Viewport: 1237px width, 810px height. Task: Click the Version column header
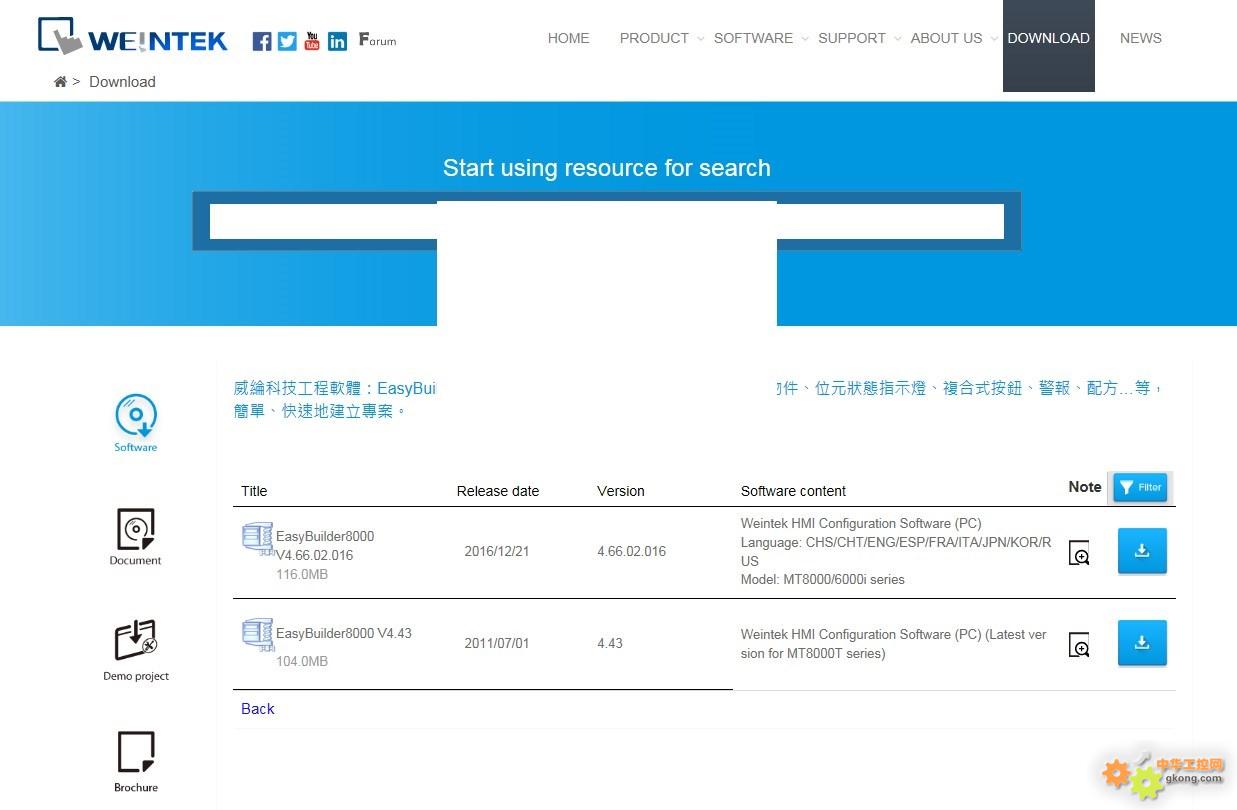pyautogui.click(x=621, y=491)
